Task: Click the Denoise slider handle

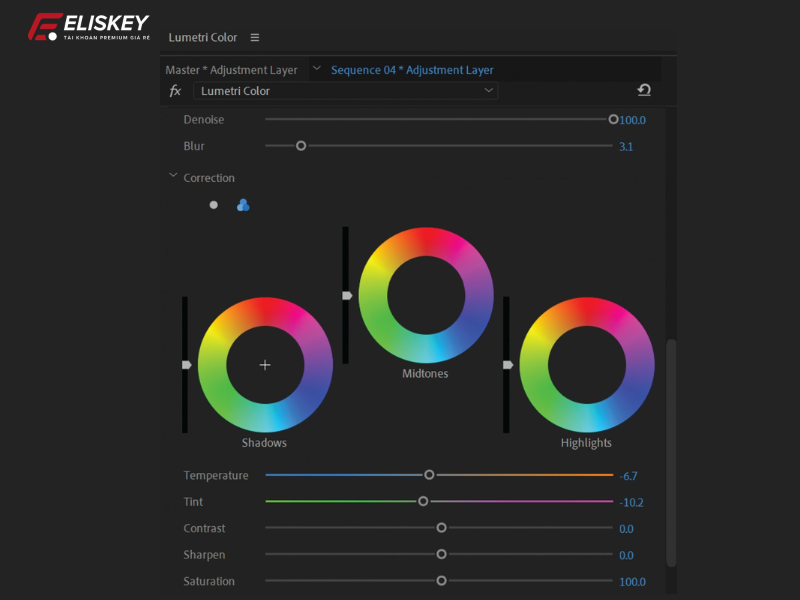Action: coord(613,119)
